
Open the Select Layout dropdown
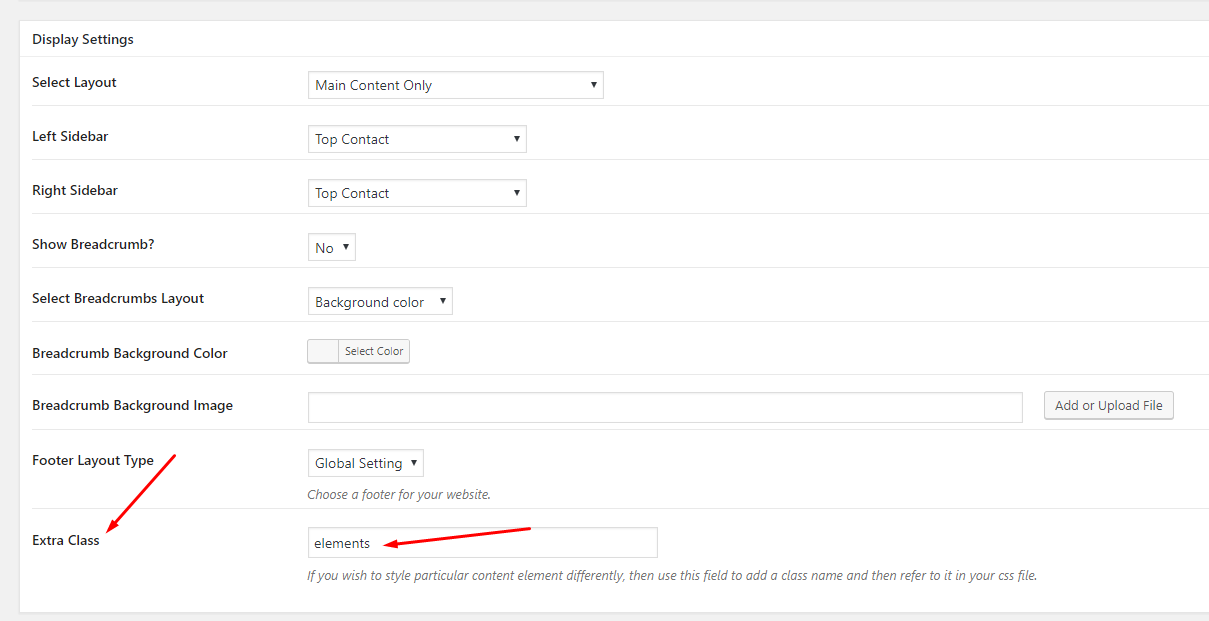[x=455, y=85]
